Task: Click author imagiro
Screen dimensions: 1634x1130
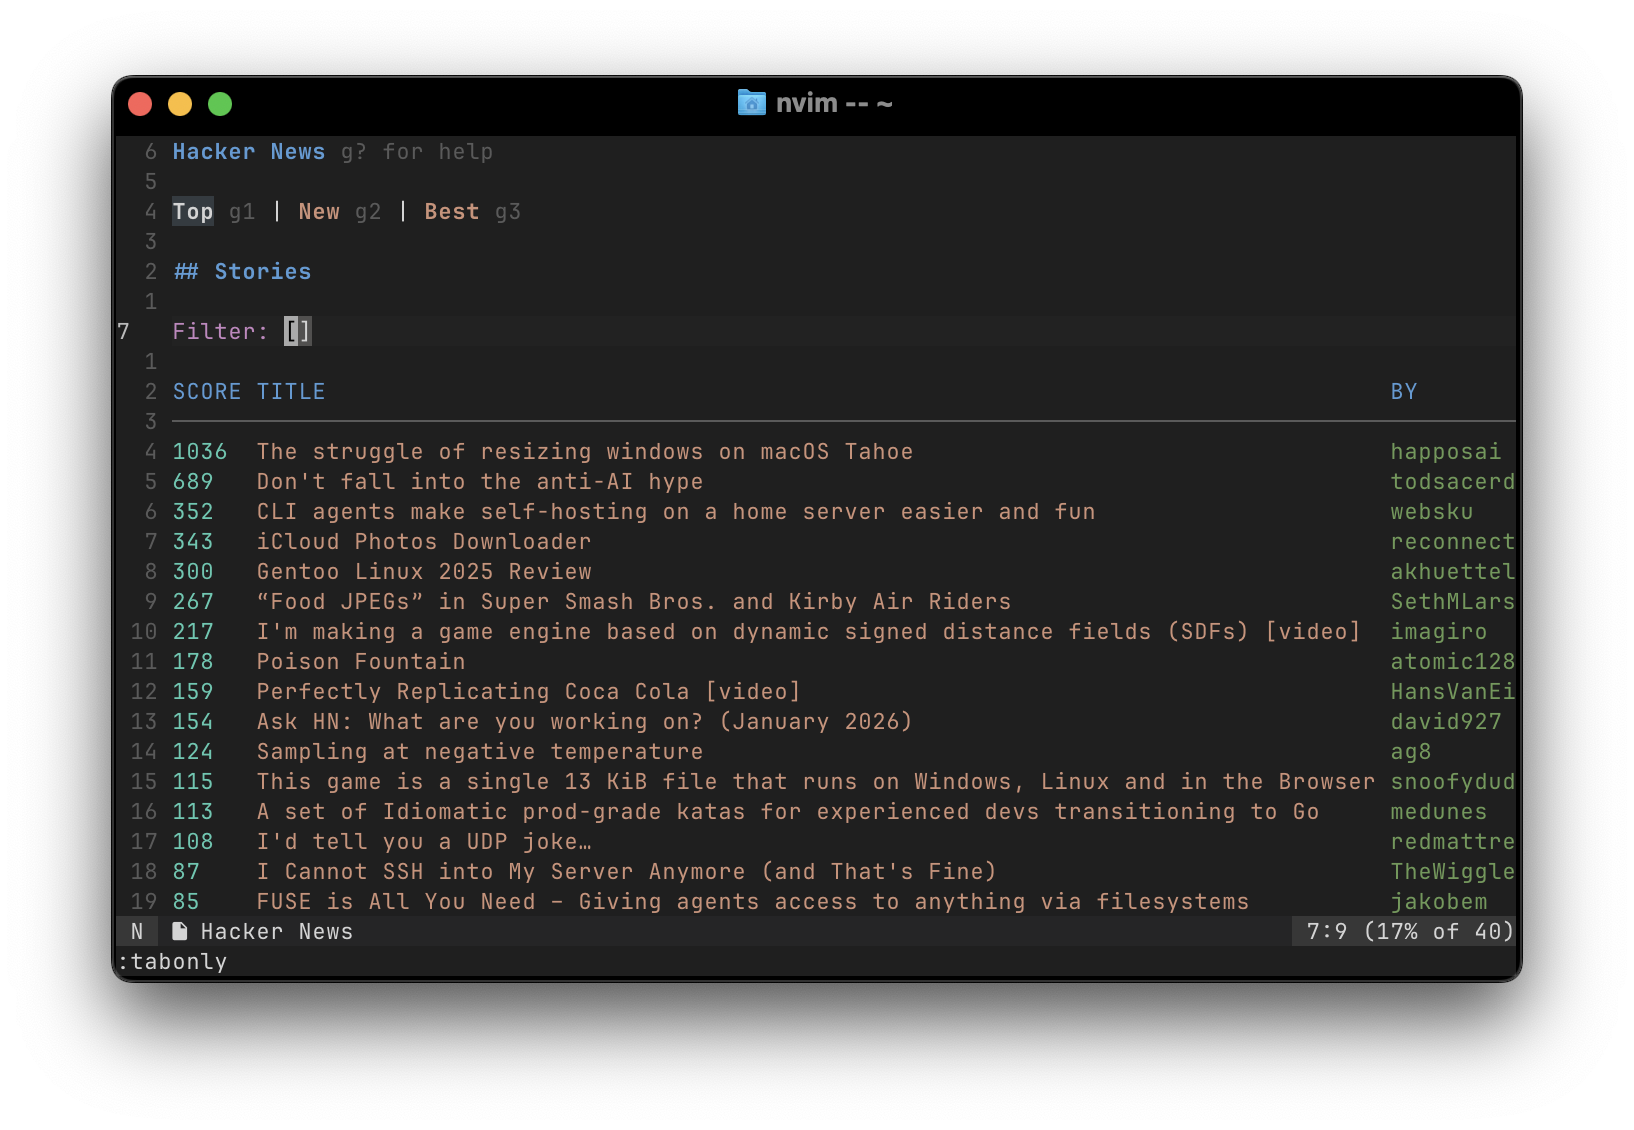Action: 1439,631
